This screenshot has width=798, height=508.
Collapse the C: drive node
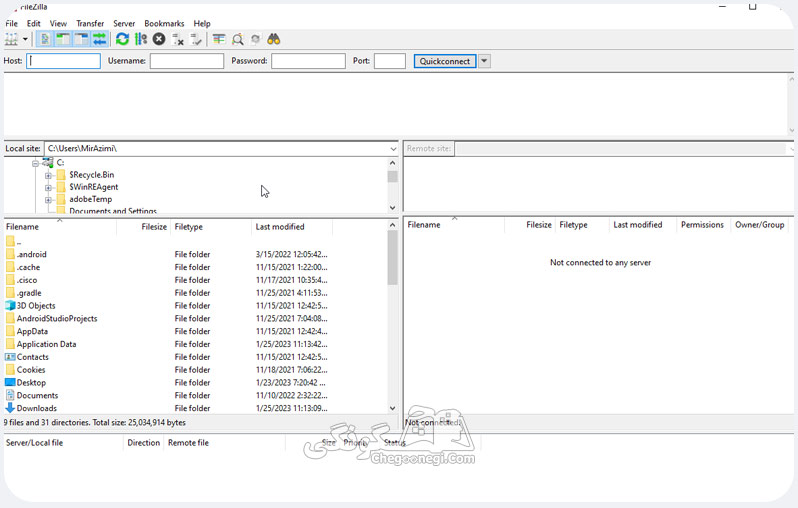pyautogui.click(x=36, y=163)
